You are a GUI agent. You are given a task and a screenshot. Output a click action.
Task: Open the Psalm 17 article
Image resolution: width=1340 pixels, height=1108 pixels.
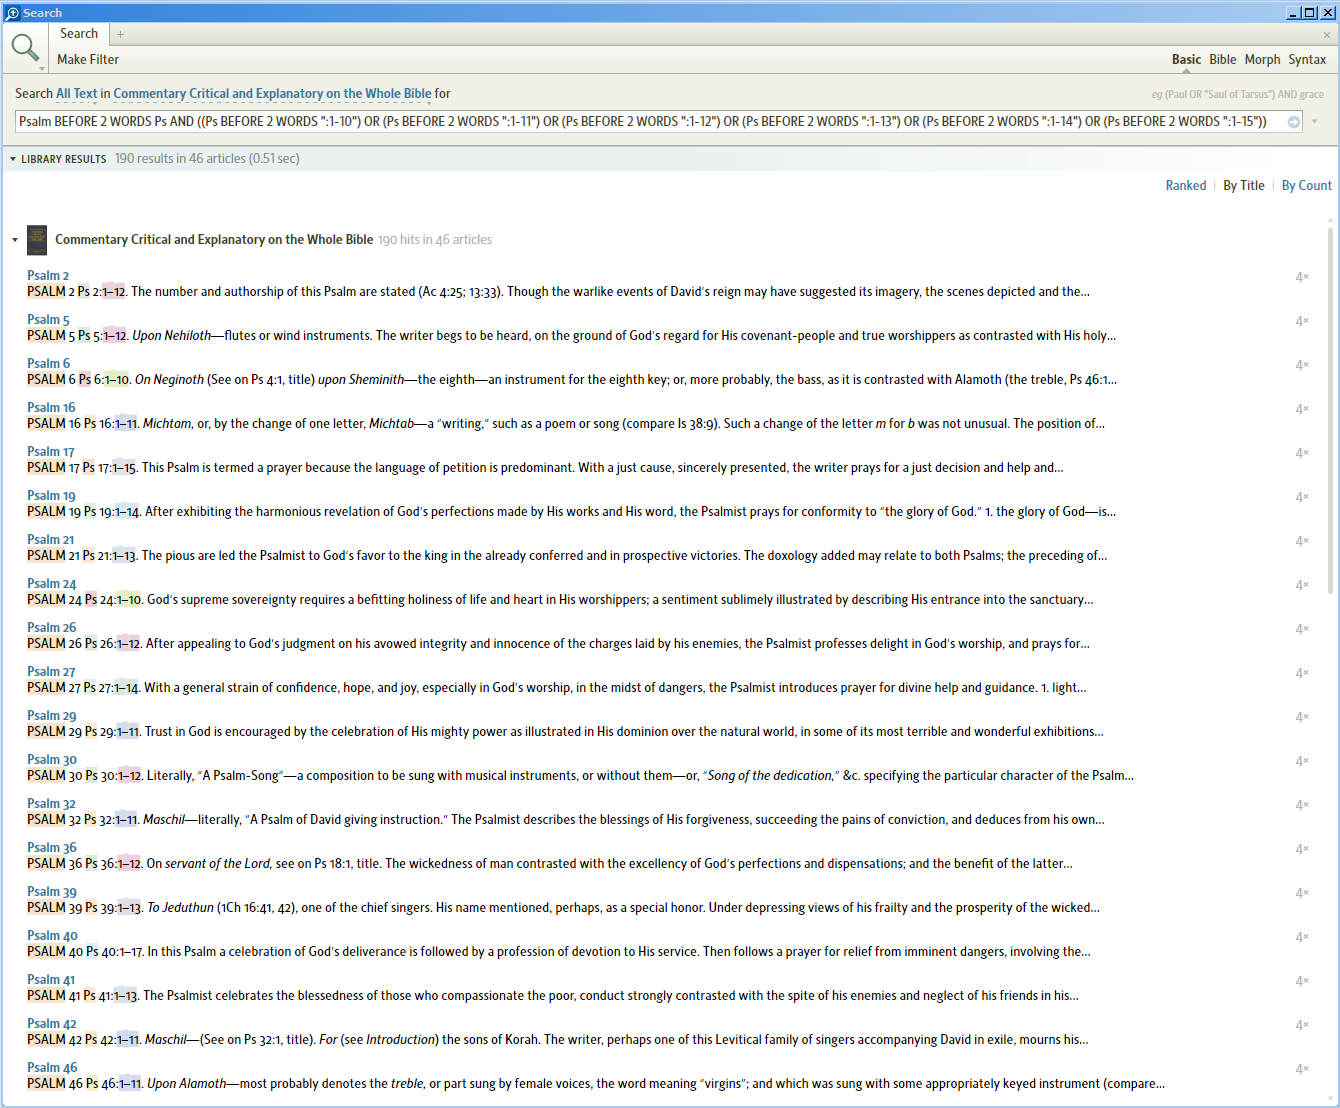[51, 451]
